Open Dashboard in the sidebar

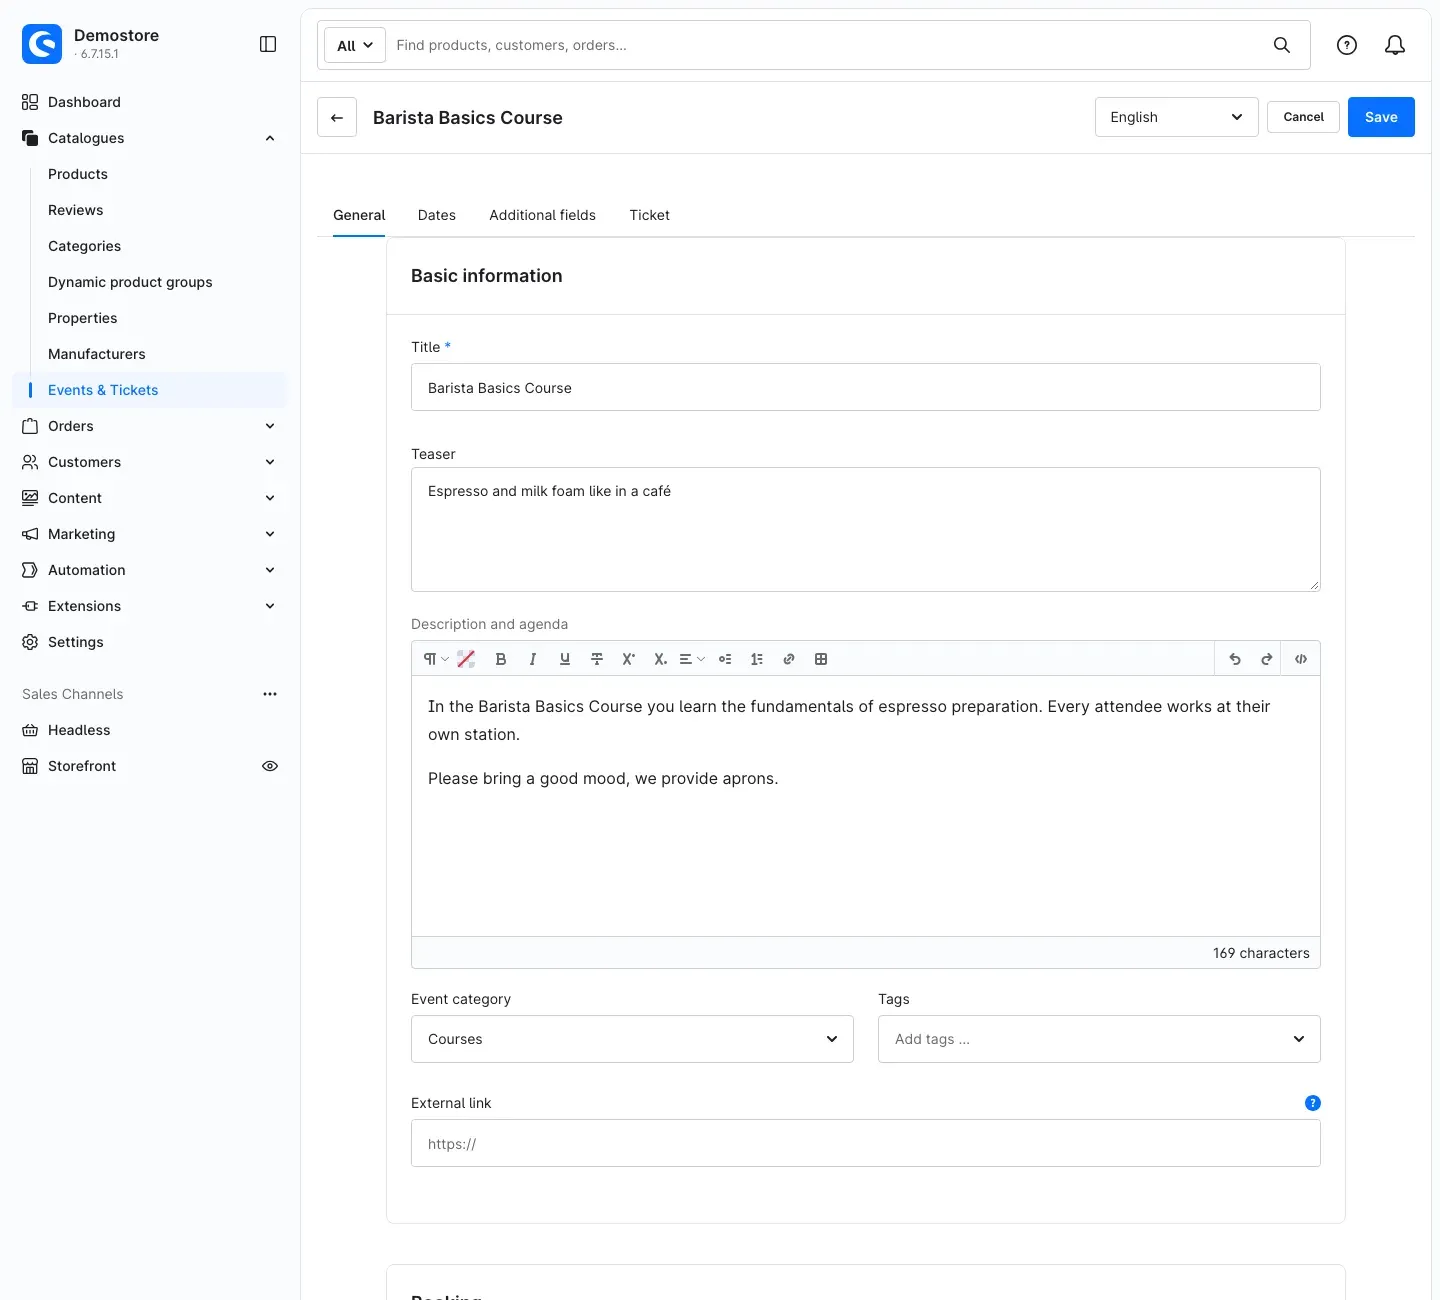click(84, 102)
